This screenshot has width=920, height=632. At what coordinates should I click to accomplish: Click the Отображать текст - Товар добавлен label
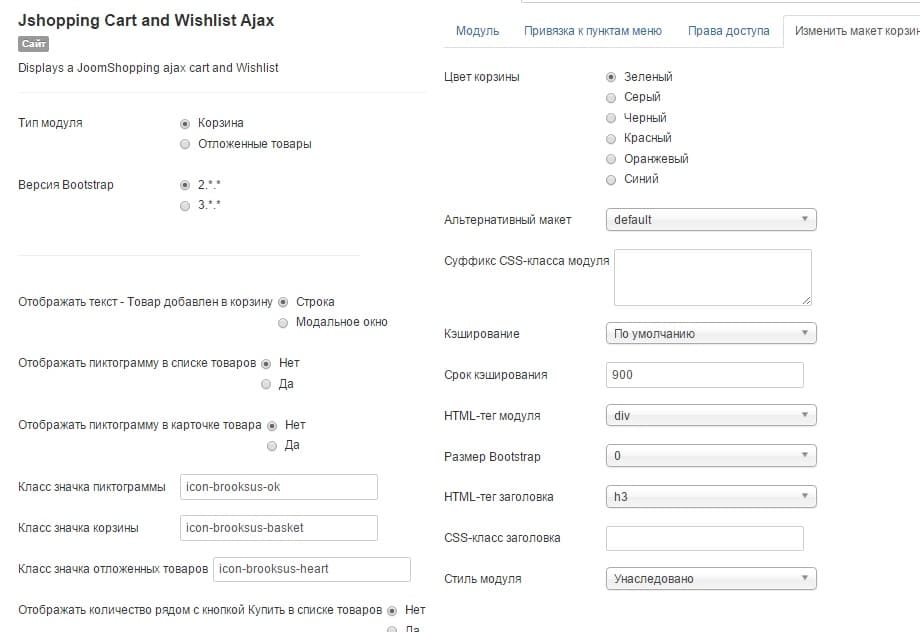click(146, 302)
